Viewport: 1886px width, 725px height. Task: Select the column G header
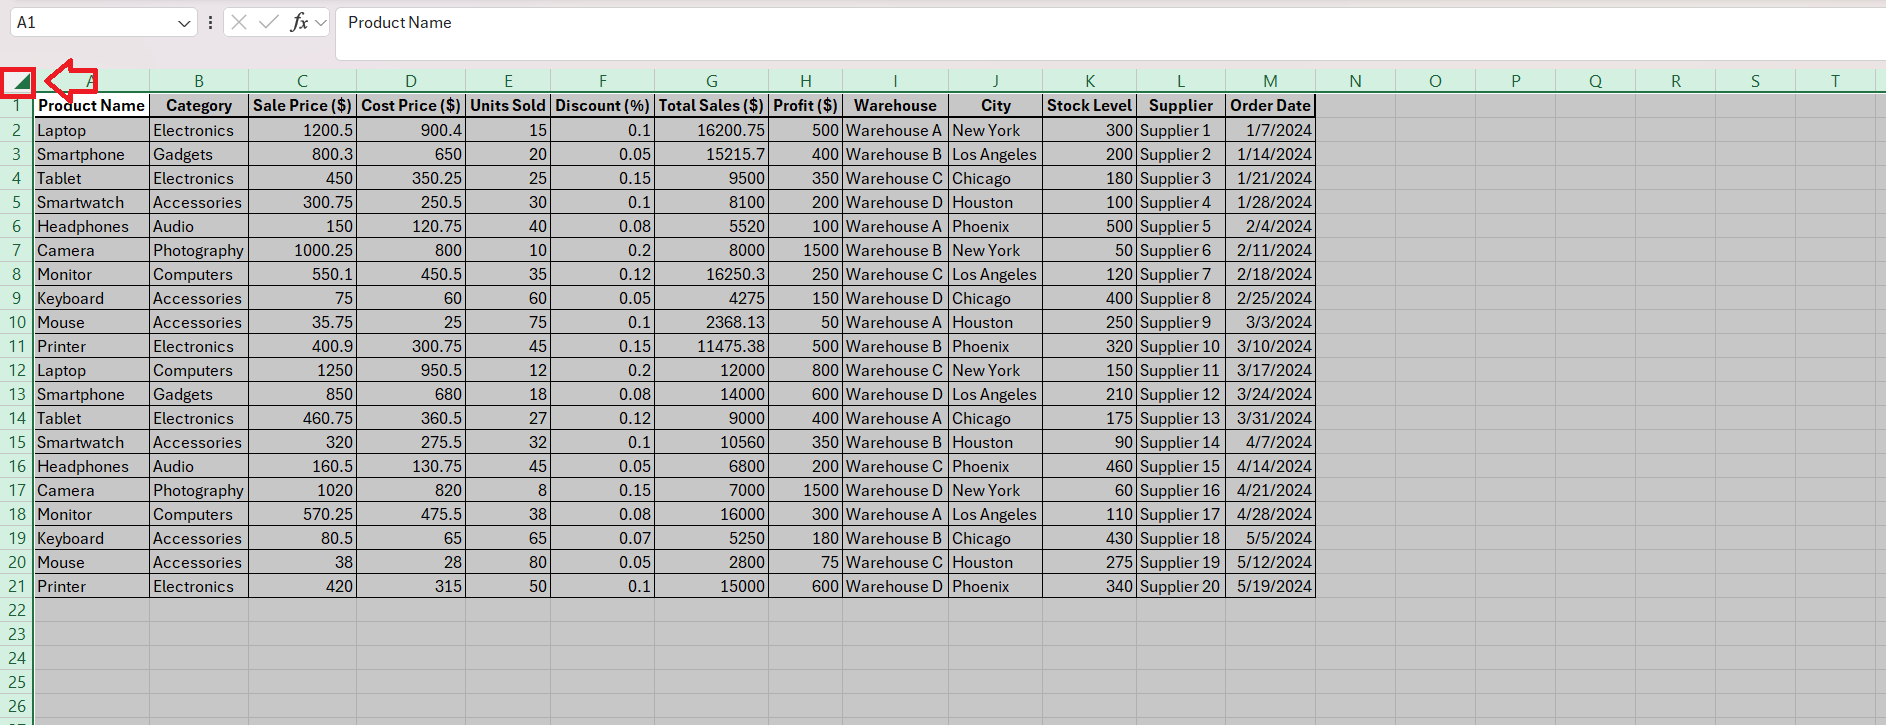711,81
